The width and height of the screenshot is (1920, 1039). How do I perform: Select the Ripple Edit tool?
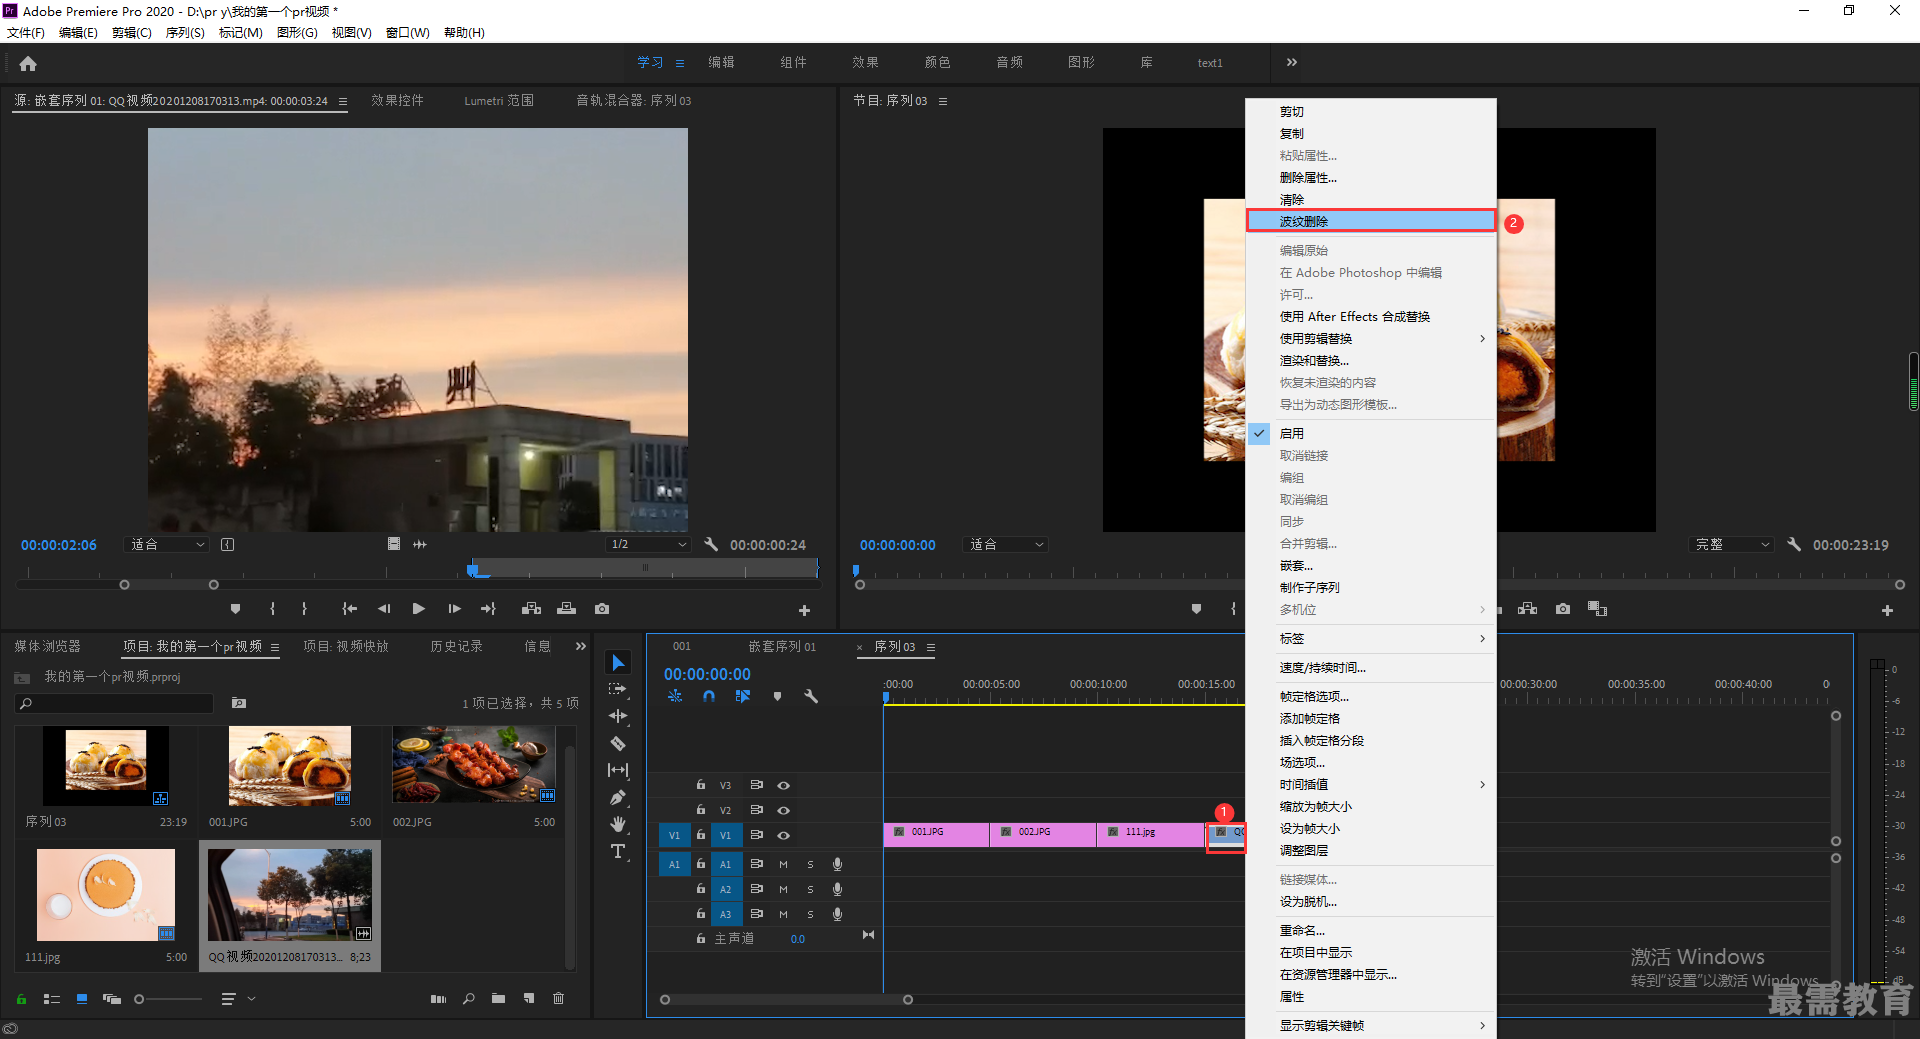[x=618, y=716]
